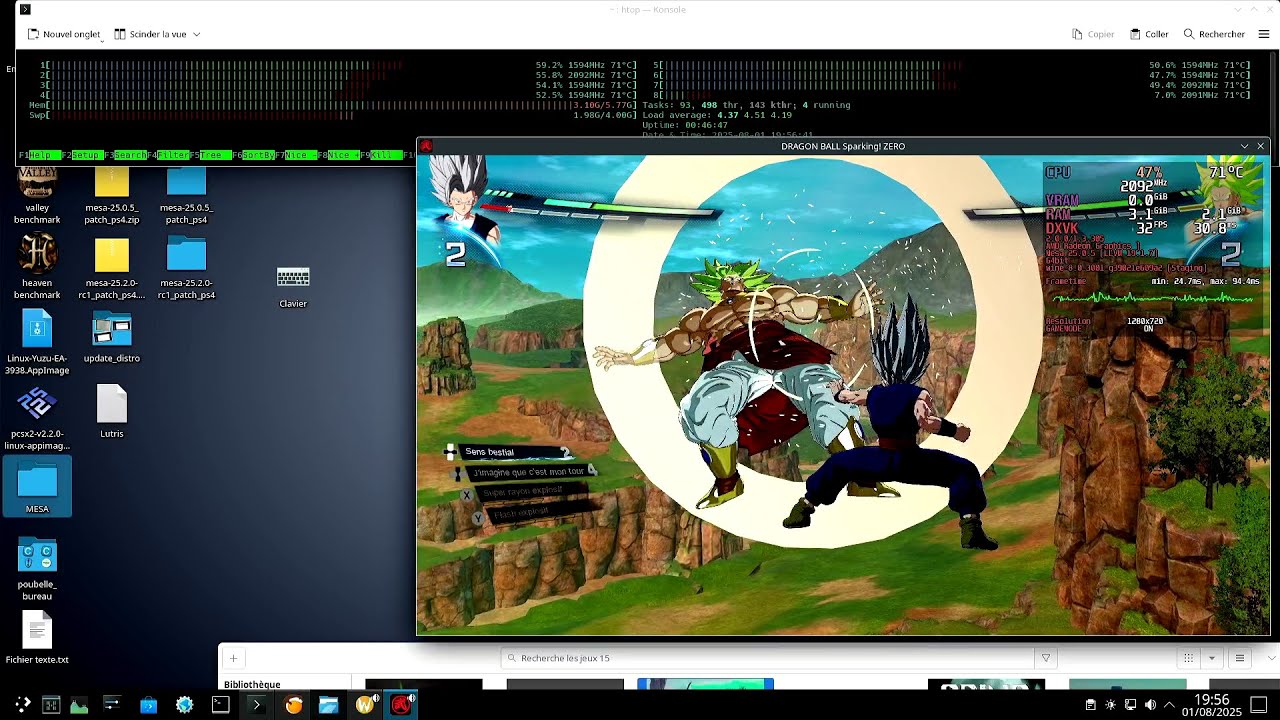
Task: Open the valley benchmark desktop icon
Action: point(37,196)
